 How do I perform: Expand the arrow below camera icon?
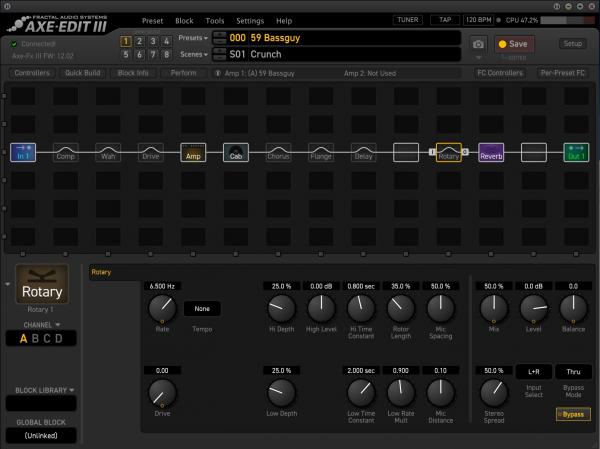[x=478, y=58]
